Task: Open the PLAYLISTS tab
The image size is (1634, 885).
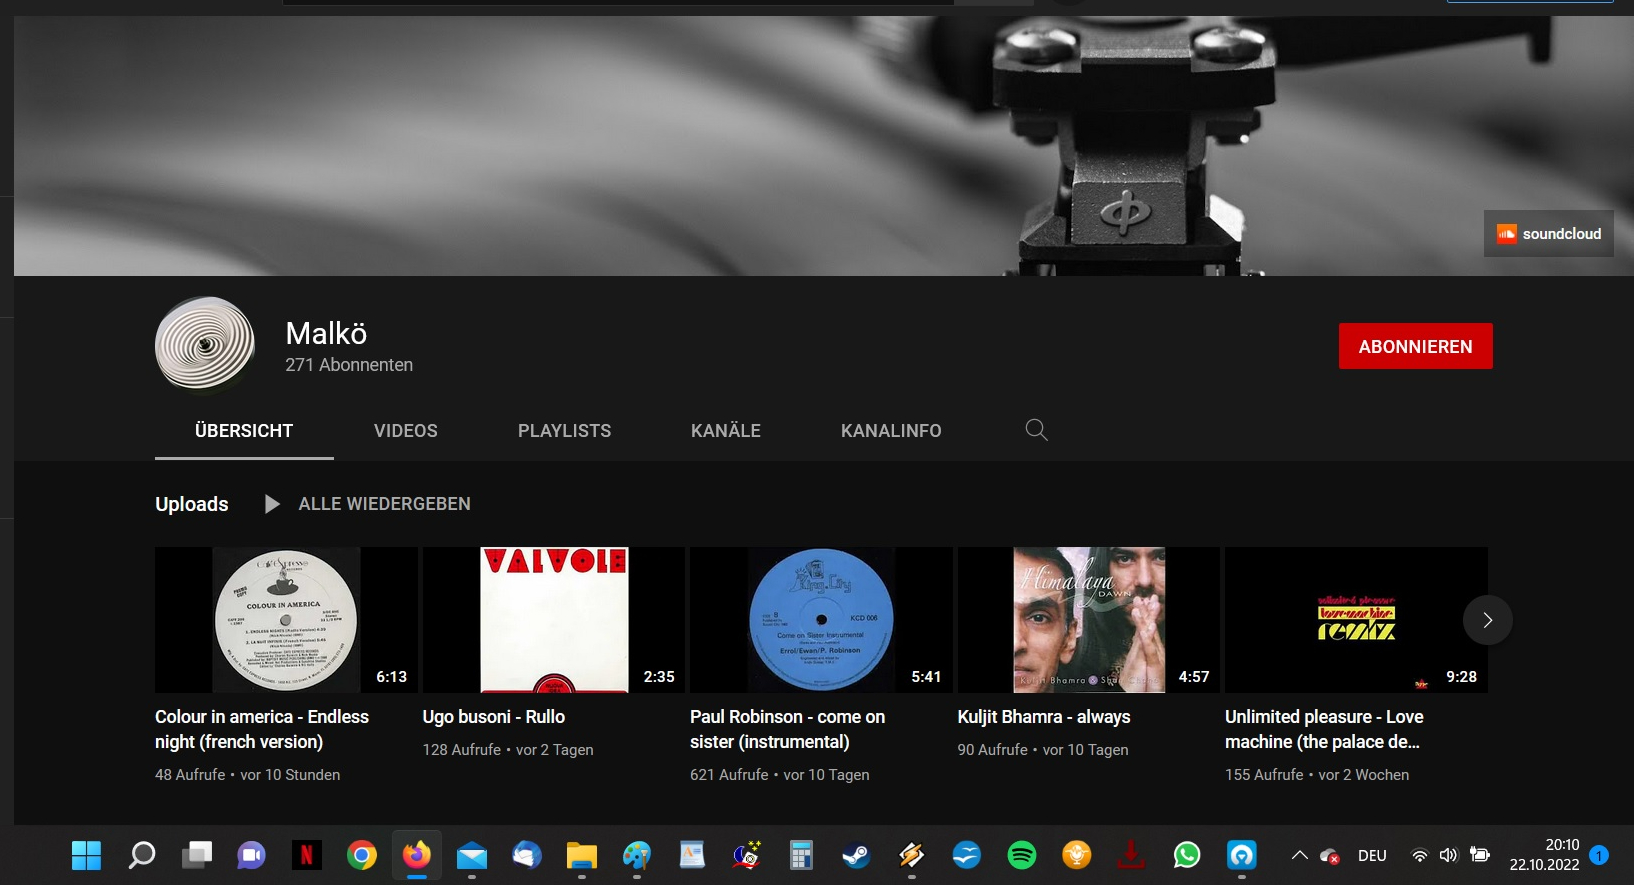Action: (x=564, y=431)
